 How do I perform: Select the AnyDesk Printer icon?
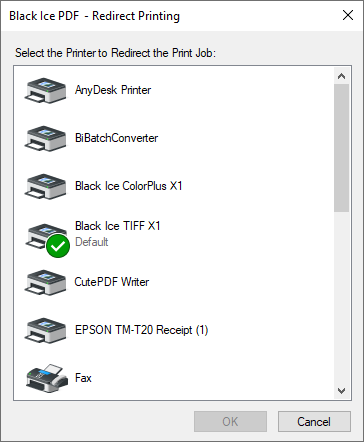coord(45,90)
